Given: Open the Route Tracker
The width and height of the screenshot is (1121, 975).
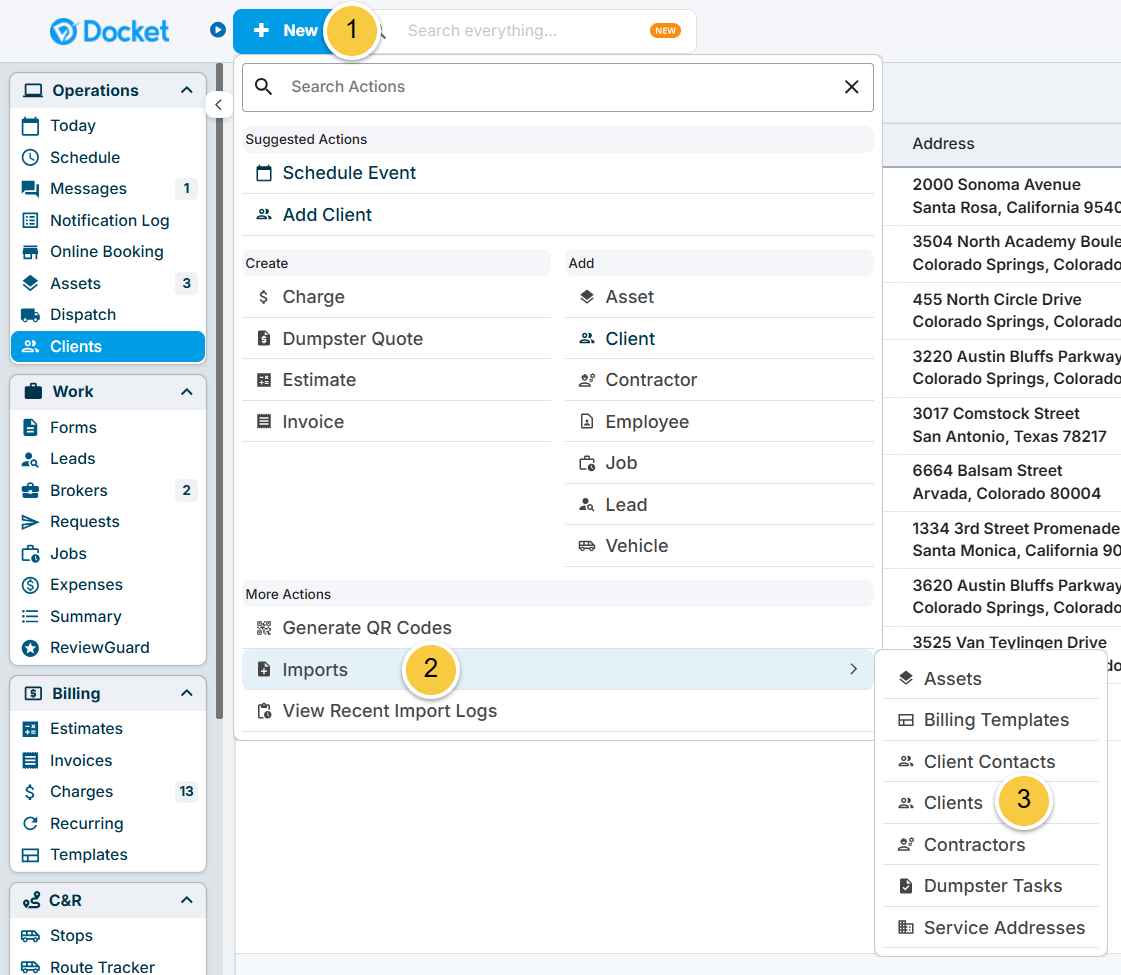Looking at the screenshot, I should tap(102, 965).
